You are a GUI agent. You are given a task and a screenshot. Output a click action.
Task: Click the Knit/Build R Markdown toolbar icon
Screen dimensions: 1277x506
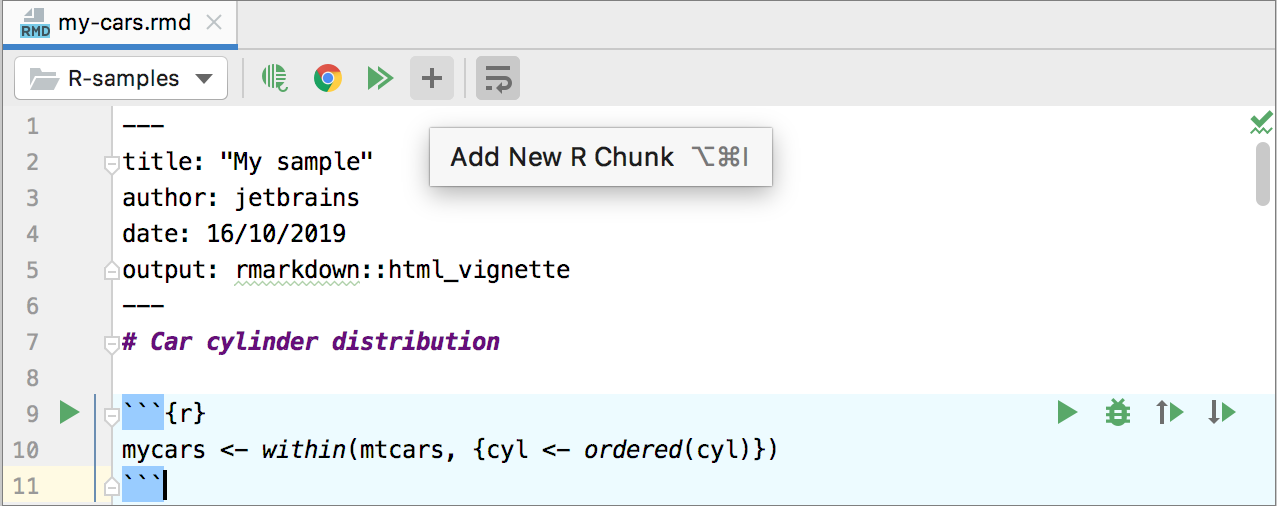[x=275, y=78]
